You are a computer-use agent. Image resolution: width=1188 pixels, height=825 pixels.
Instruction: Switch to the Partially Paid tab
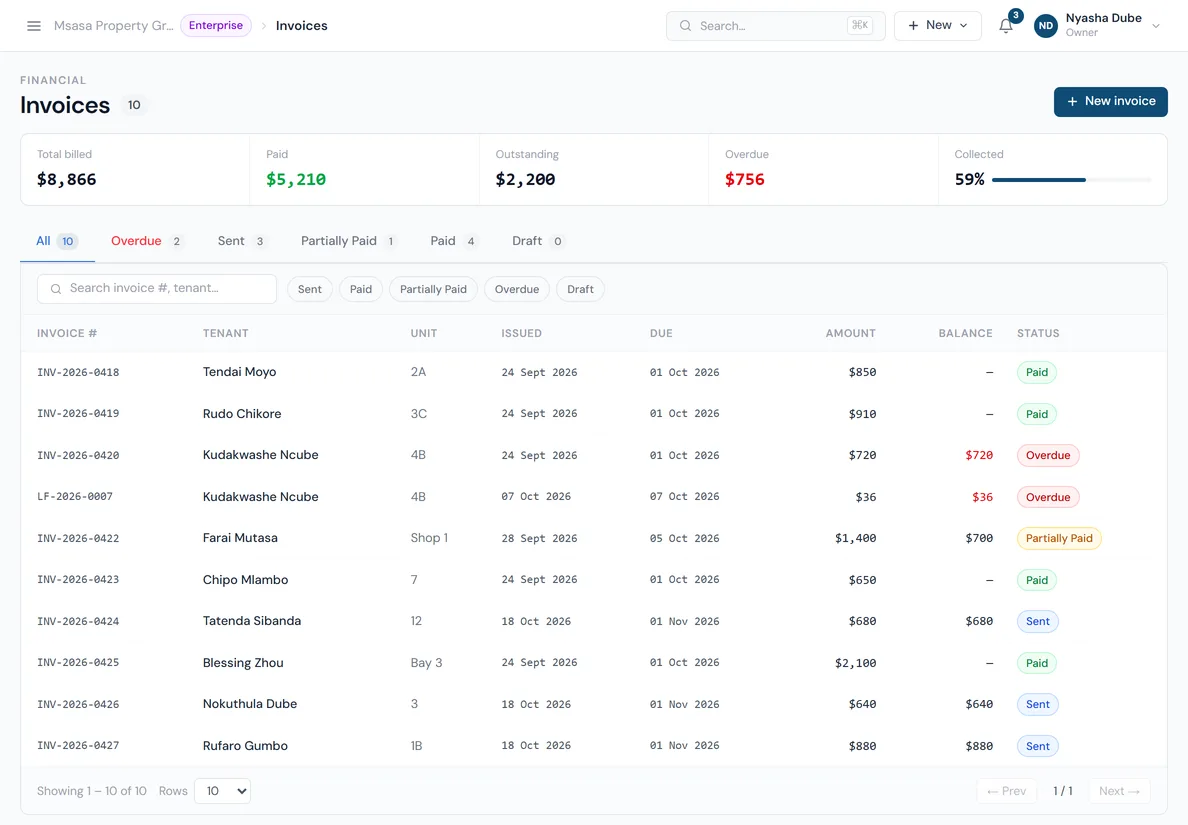click(349, 241)
